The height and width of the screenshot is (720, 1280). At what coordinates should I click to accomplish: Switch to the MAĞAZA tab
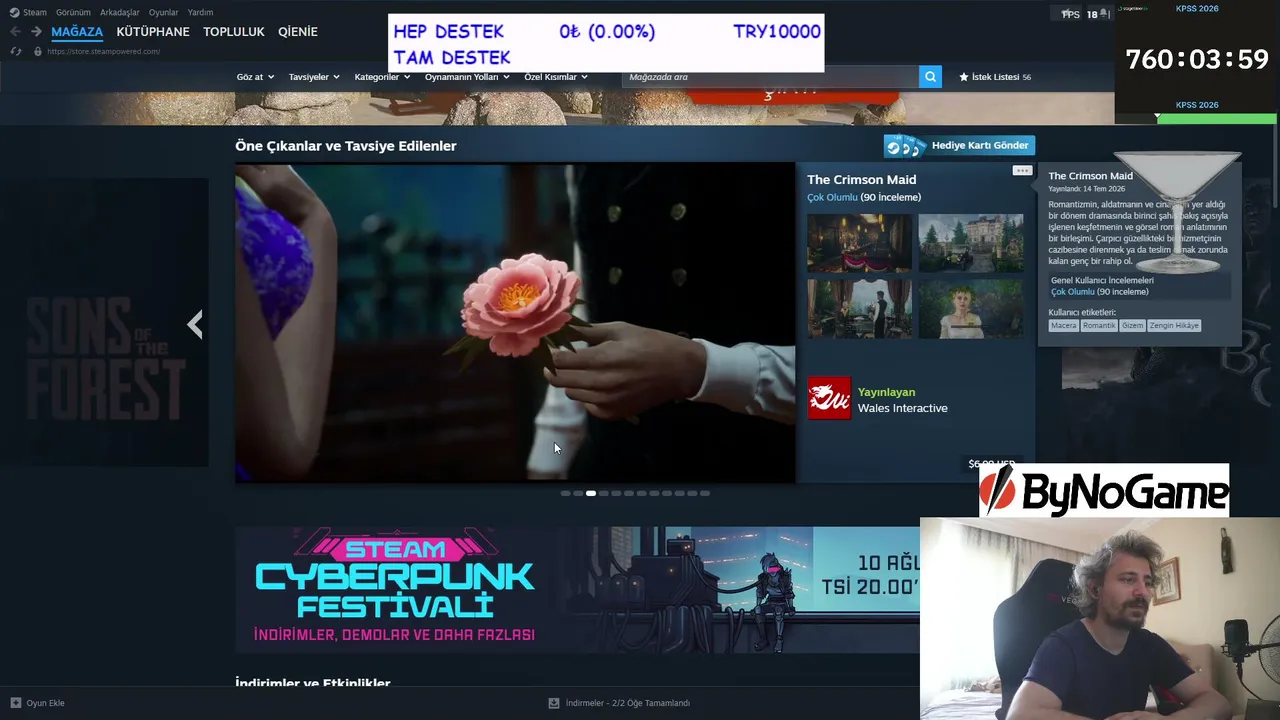pyautogui.click(x=77, y=32)
